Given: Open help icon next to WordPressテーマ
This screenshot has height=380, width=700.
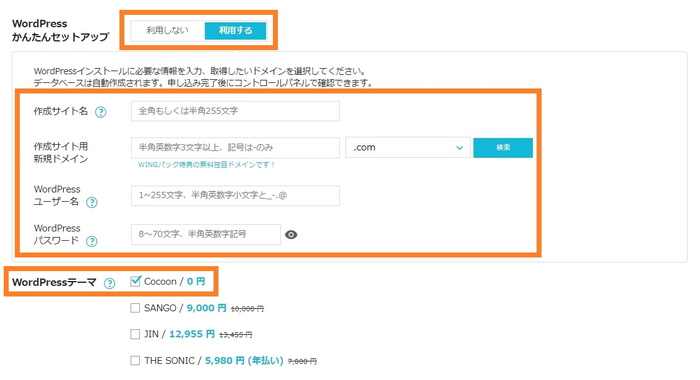Looking at the screenshot, I should (x=109, y=283).
